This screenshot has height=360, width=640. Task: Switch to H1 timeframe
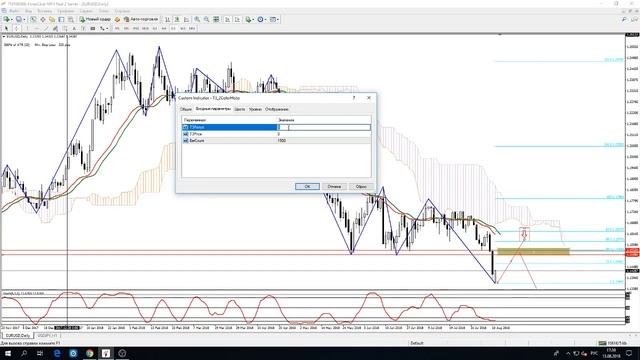(x=155, y=29)
